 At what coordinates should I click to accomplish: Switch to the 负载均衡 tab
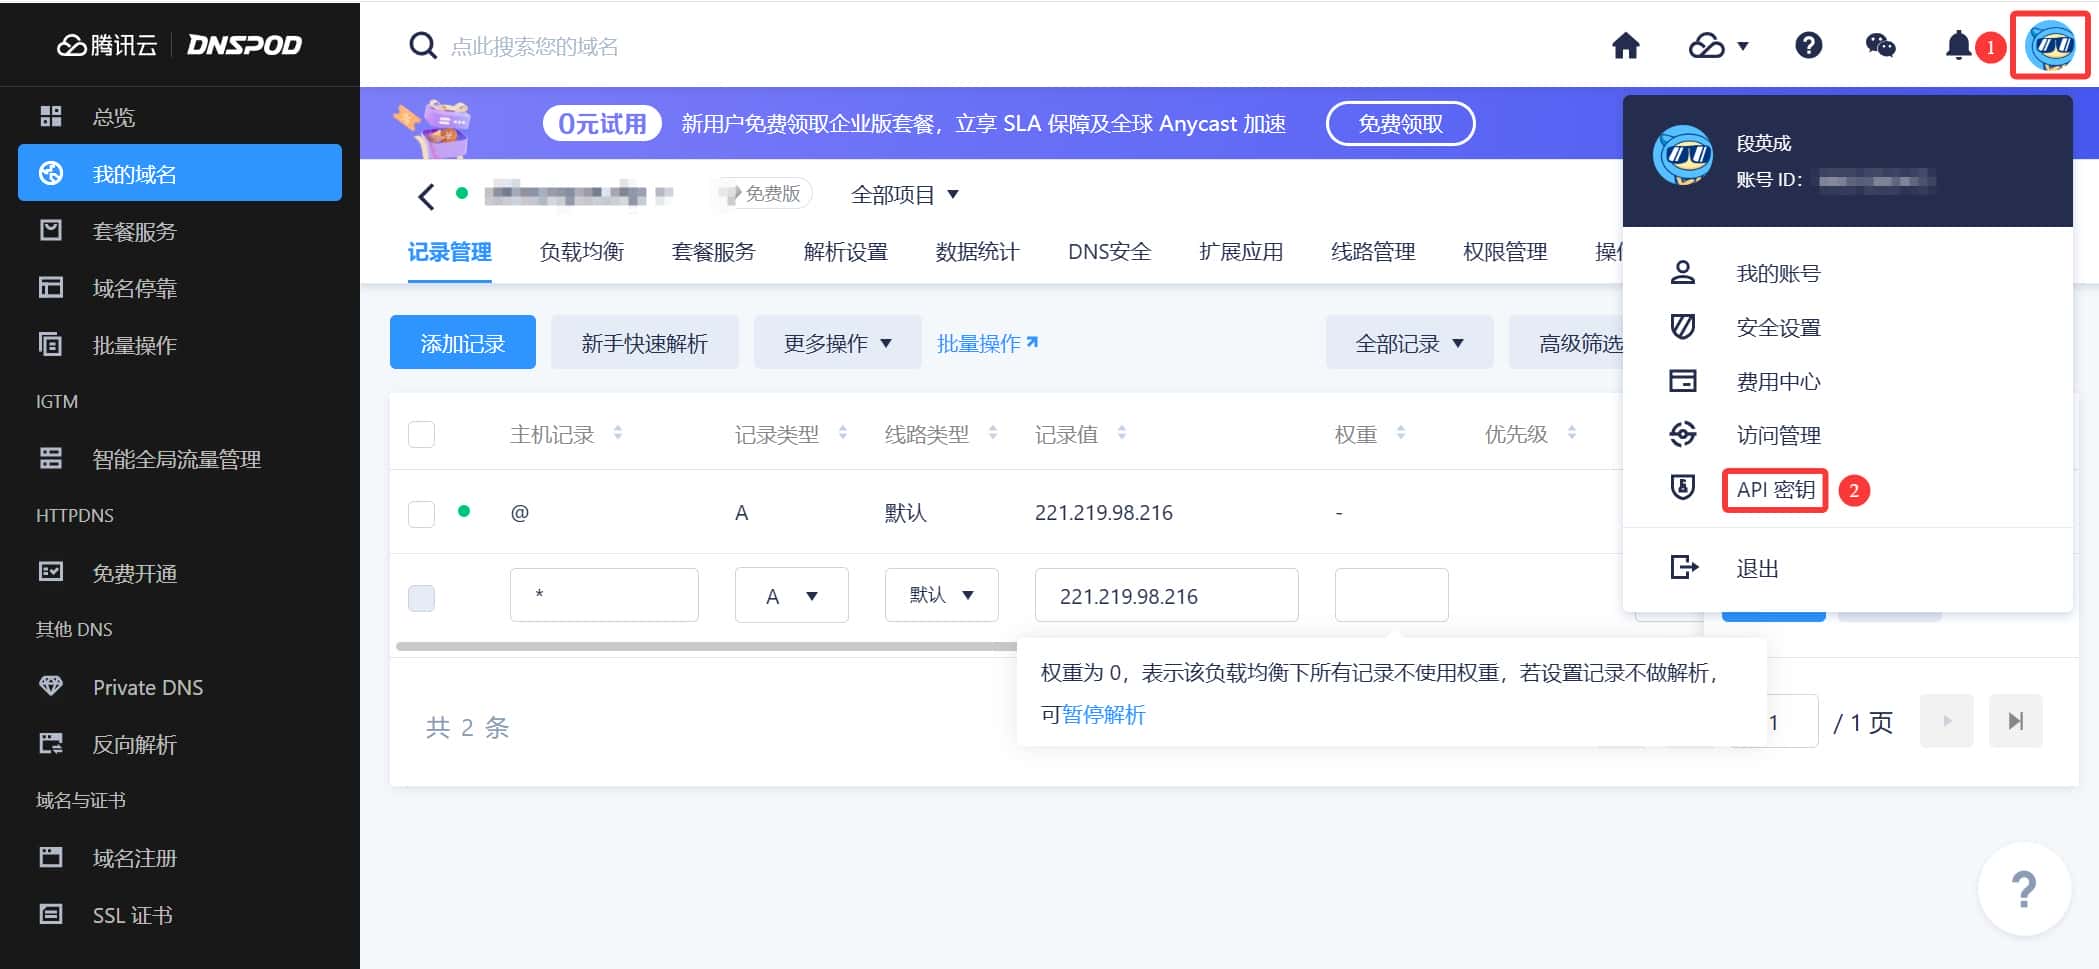tap(581, 252)
